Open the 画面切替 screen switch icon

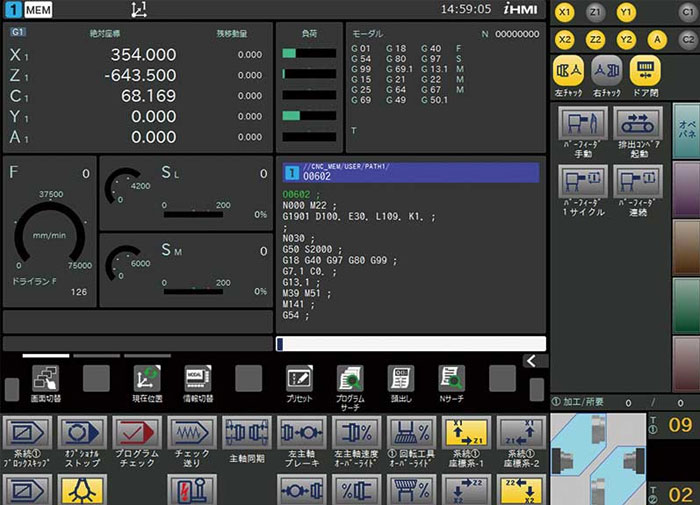(46, 379)
